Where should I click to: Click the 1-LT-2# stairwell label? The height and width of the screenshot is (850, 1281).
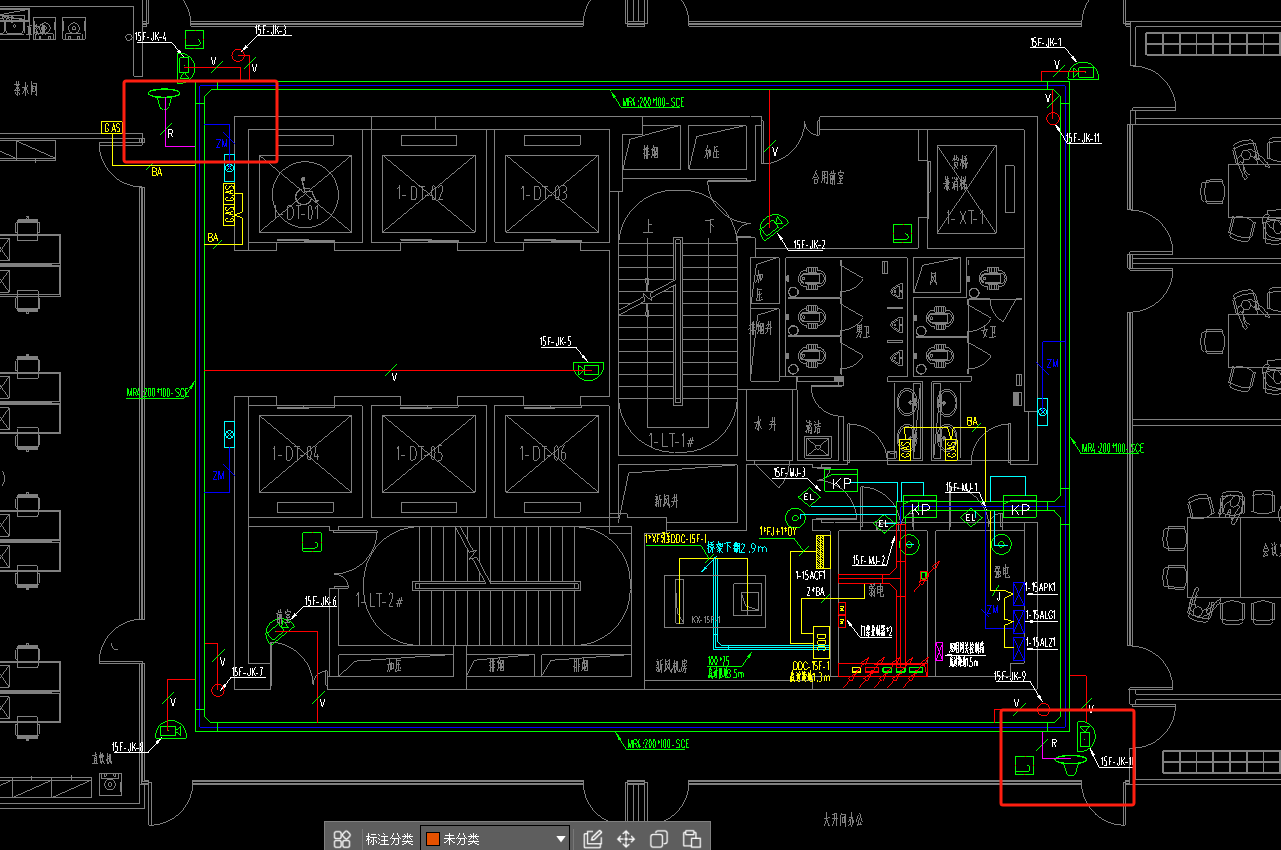click(x=379, y=601)
